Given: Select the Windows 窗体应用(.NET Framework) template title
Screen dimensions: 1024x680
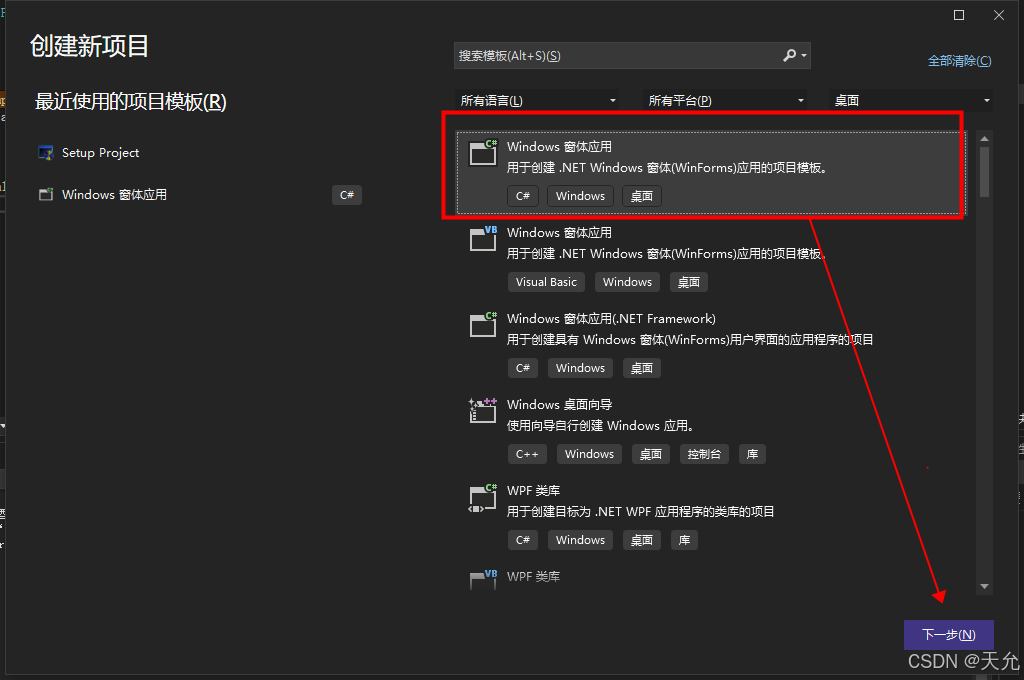Looking at the screenshot, I should click(611, 318).
